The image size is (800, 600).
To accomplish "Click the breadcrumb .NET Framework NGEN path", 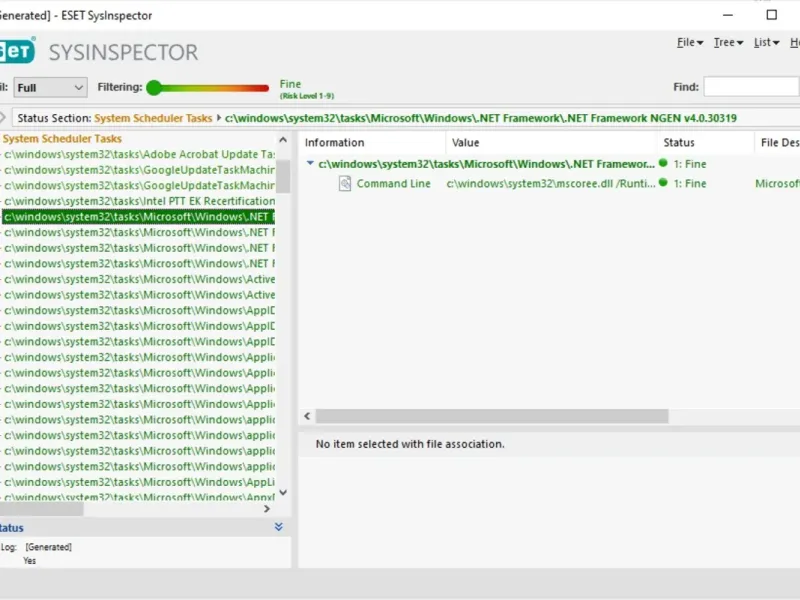I will click(x=481, y=118).
